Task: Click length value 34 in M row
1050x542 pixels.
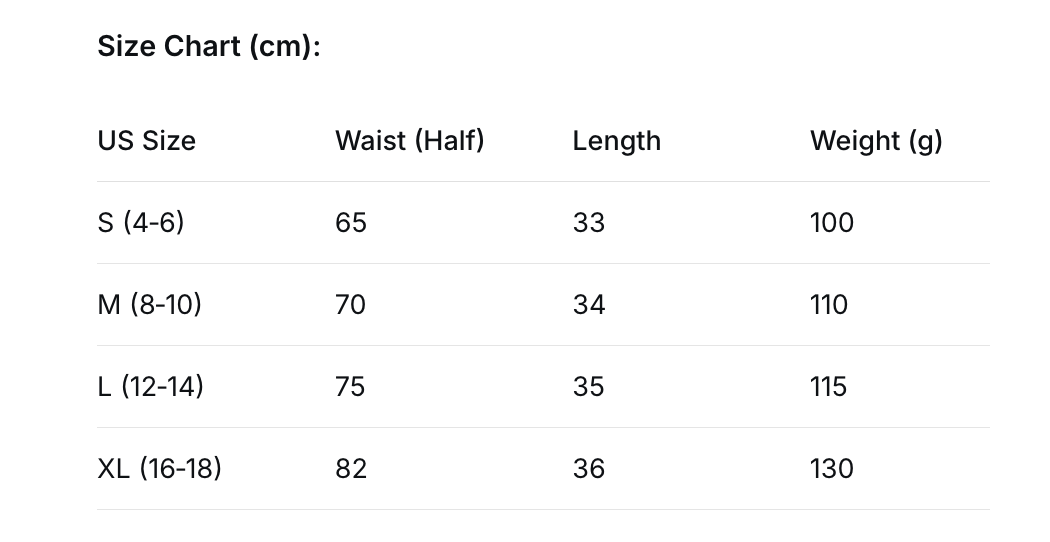Action: (589, 305)
